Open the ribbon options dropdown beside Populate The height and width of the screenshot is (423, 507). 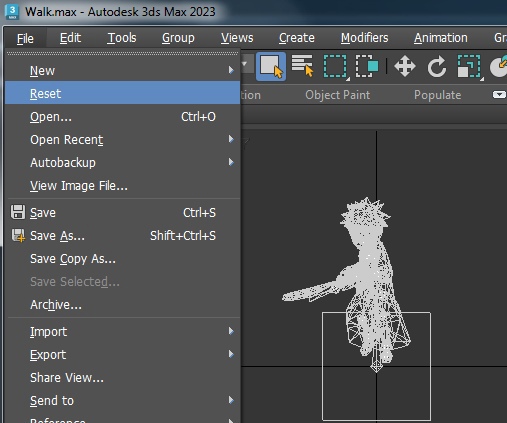click(499, 95)
